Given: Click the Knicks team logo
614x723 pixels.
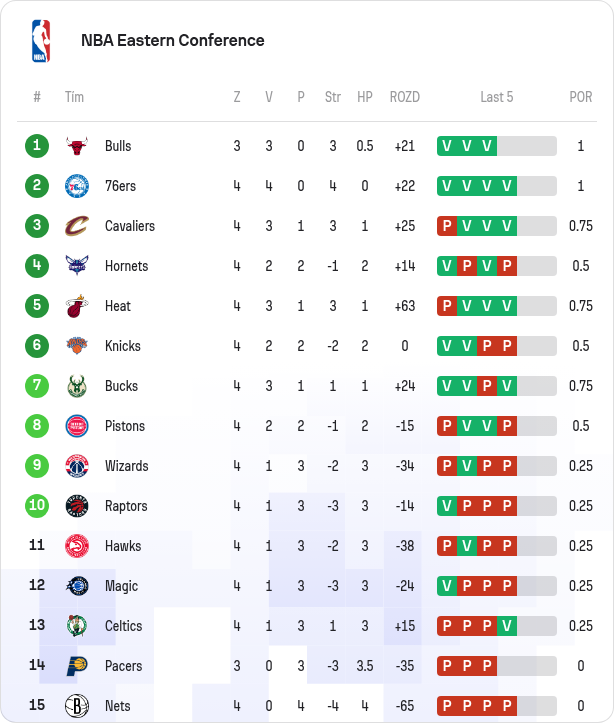Looking at the screenshot, I should tap(77, 346).
